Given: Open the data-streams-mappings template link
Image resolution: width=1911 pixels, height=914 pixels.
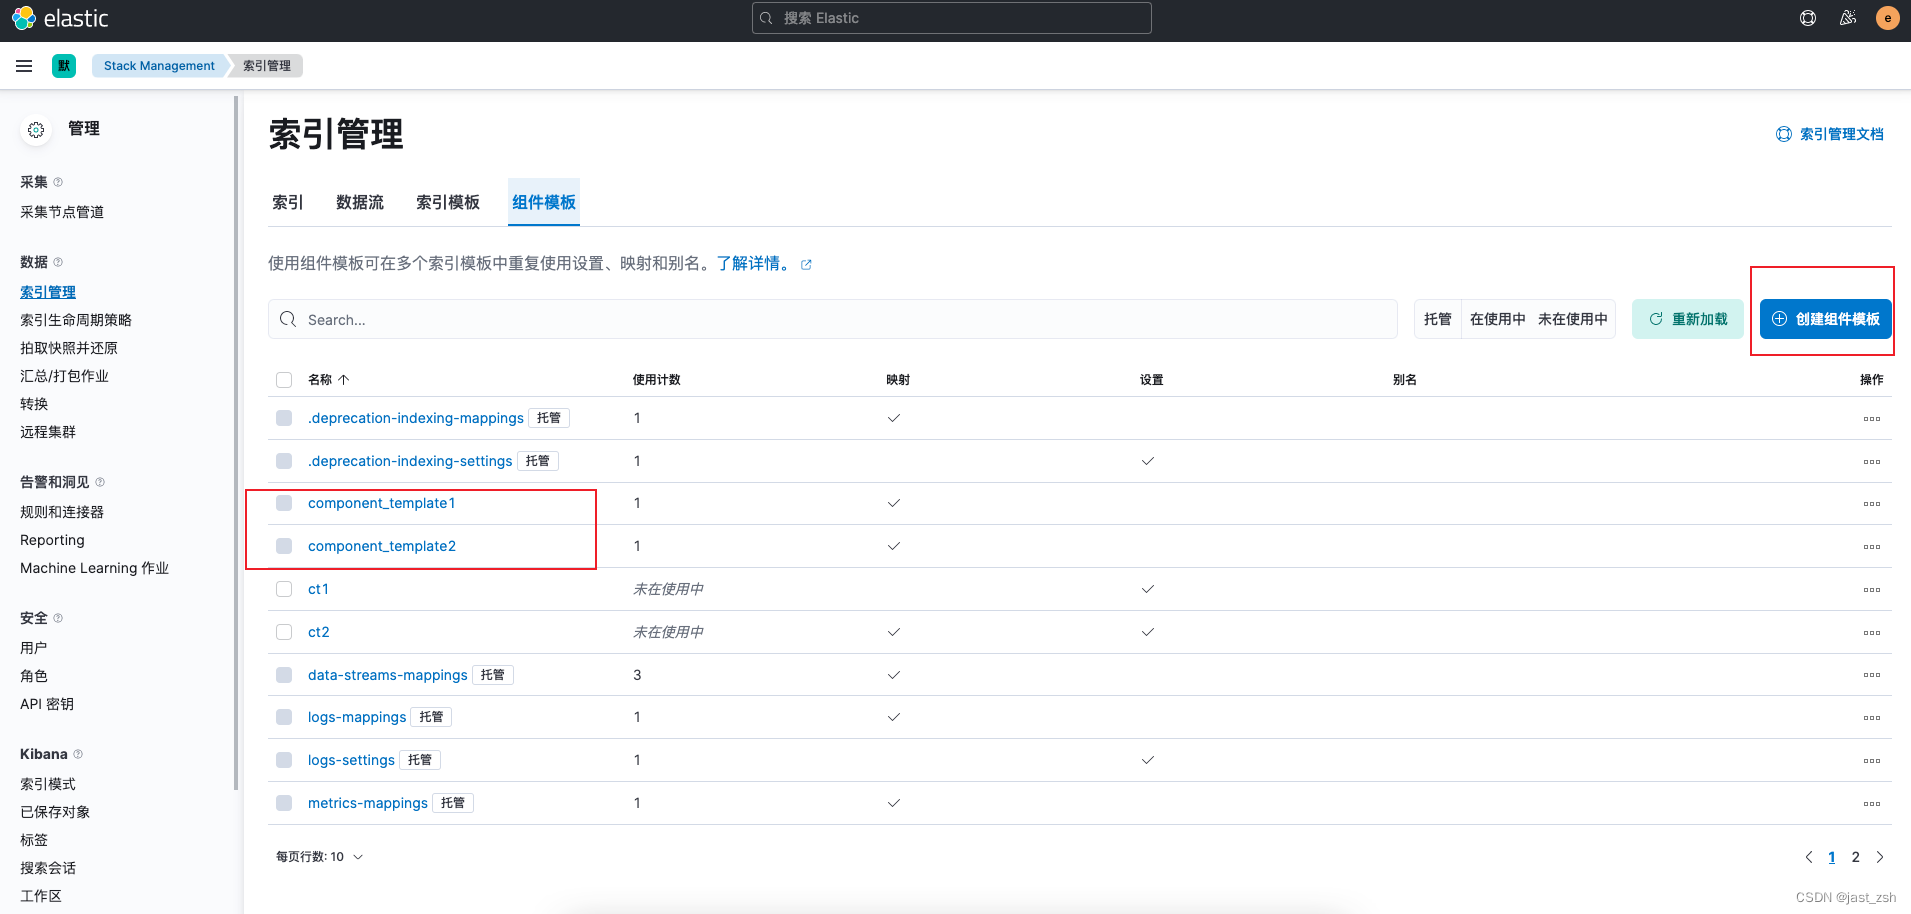Looking at the screenshot, I should (x=388, y=675).
